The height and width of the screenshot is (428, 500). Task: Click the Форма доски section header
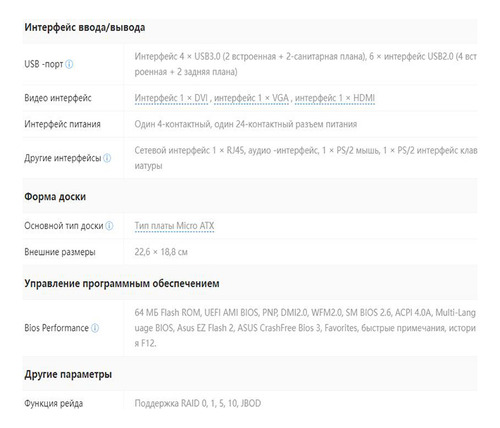55,197
